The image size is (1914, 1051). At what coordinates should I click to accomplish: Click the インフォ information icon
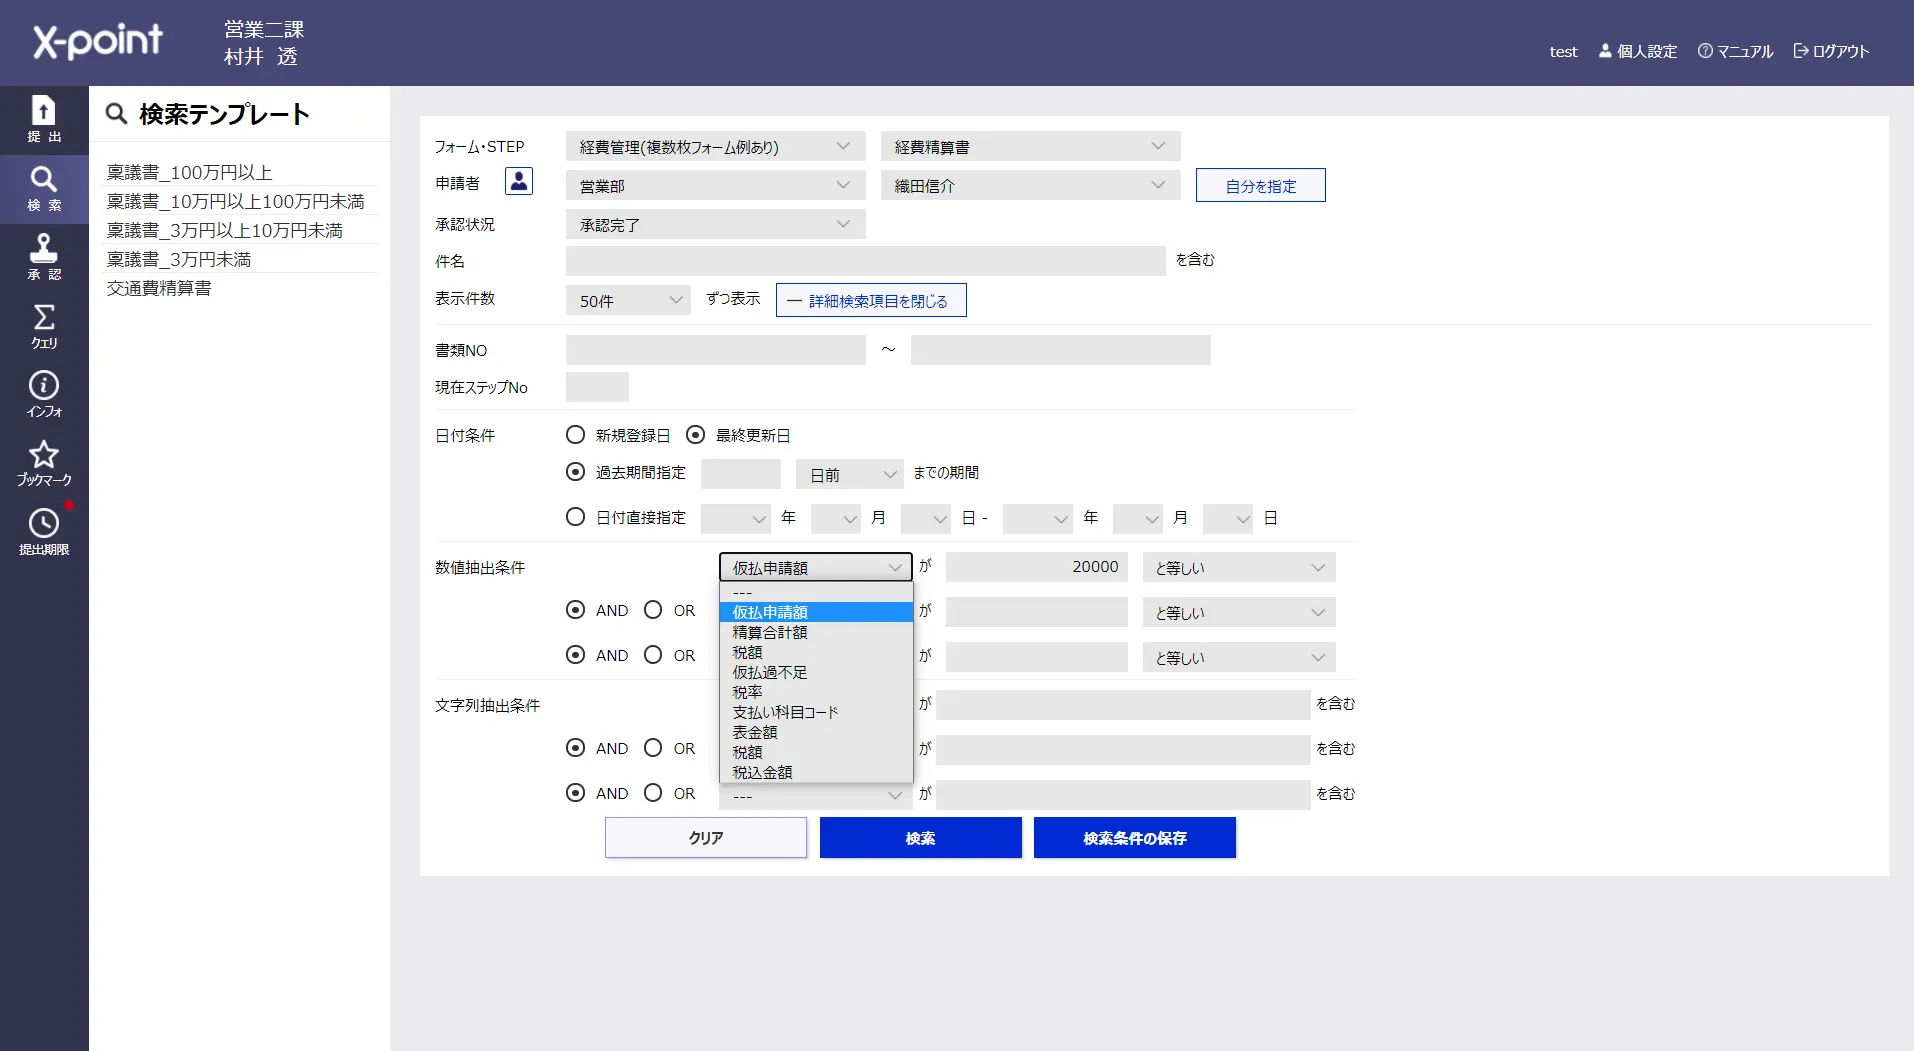pos(44,394)
